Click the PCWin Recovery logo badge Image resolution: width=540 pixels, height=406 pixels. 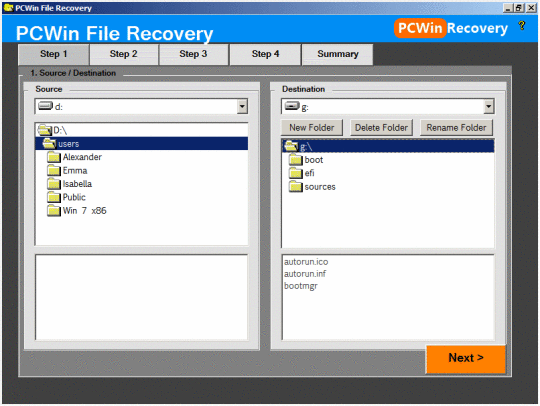pos(451,28)
